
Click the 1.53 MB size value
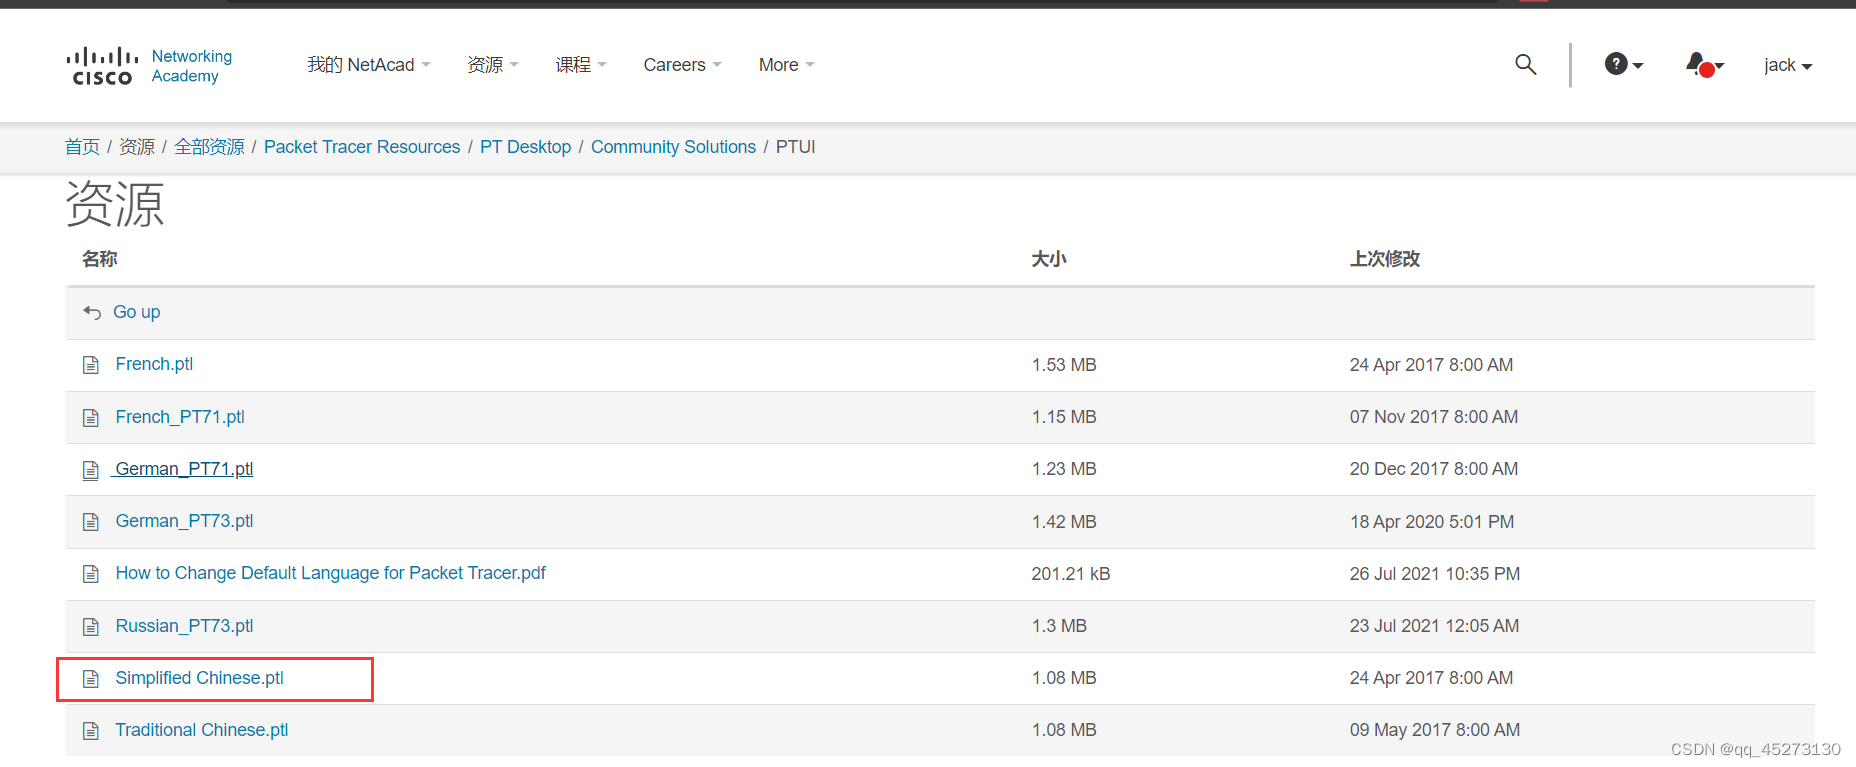(x=1064, y=365)
